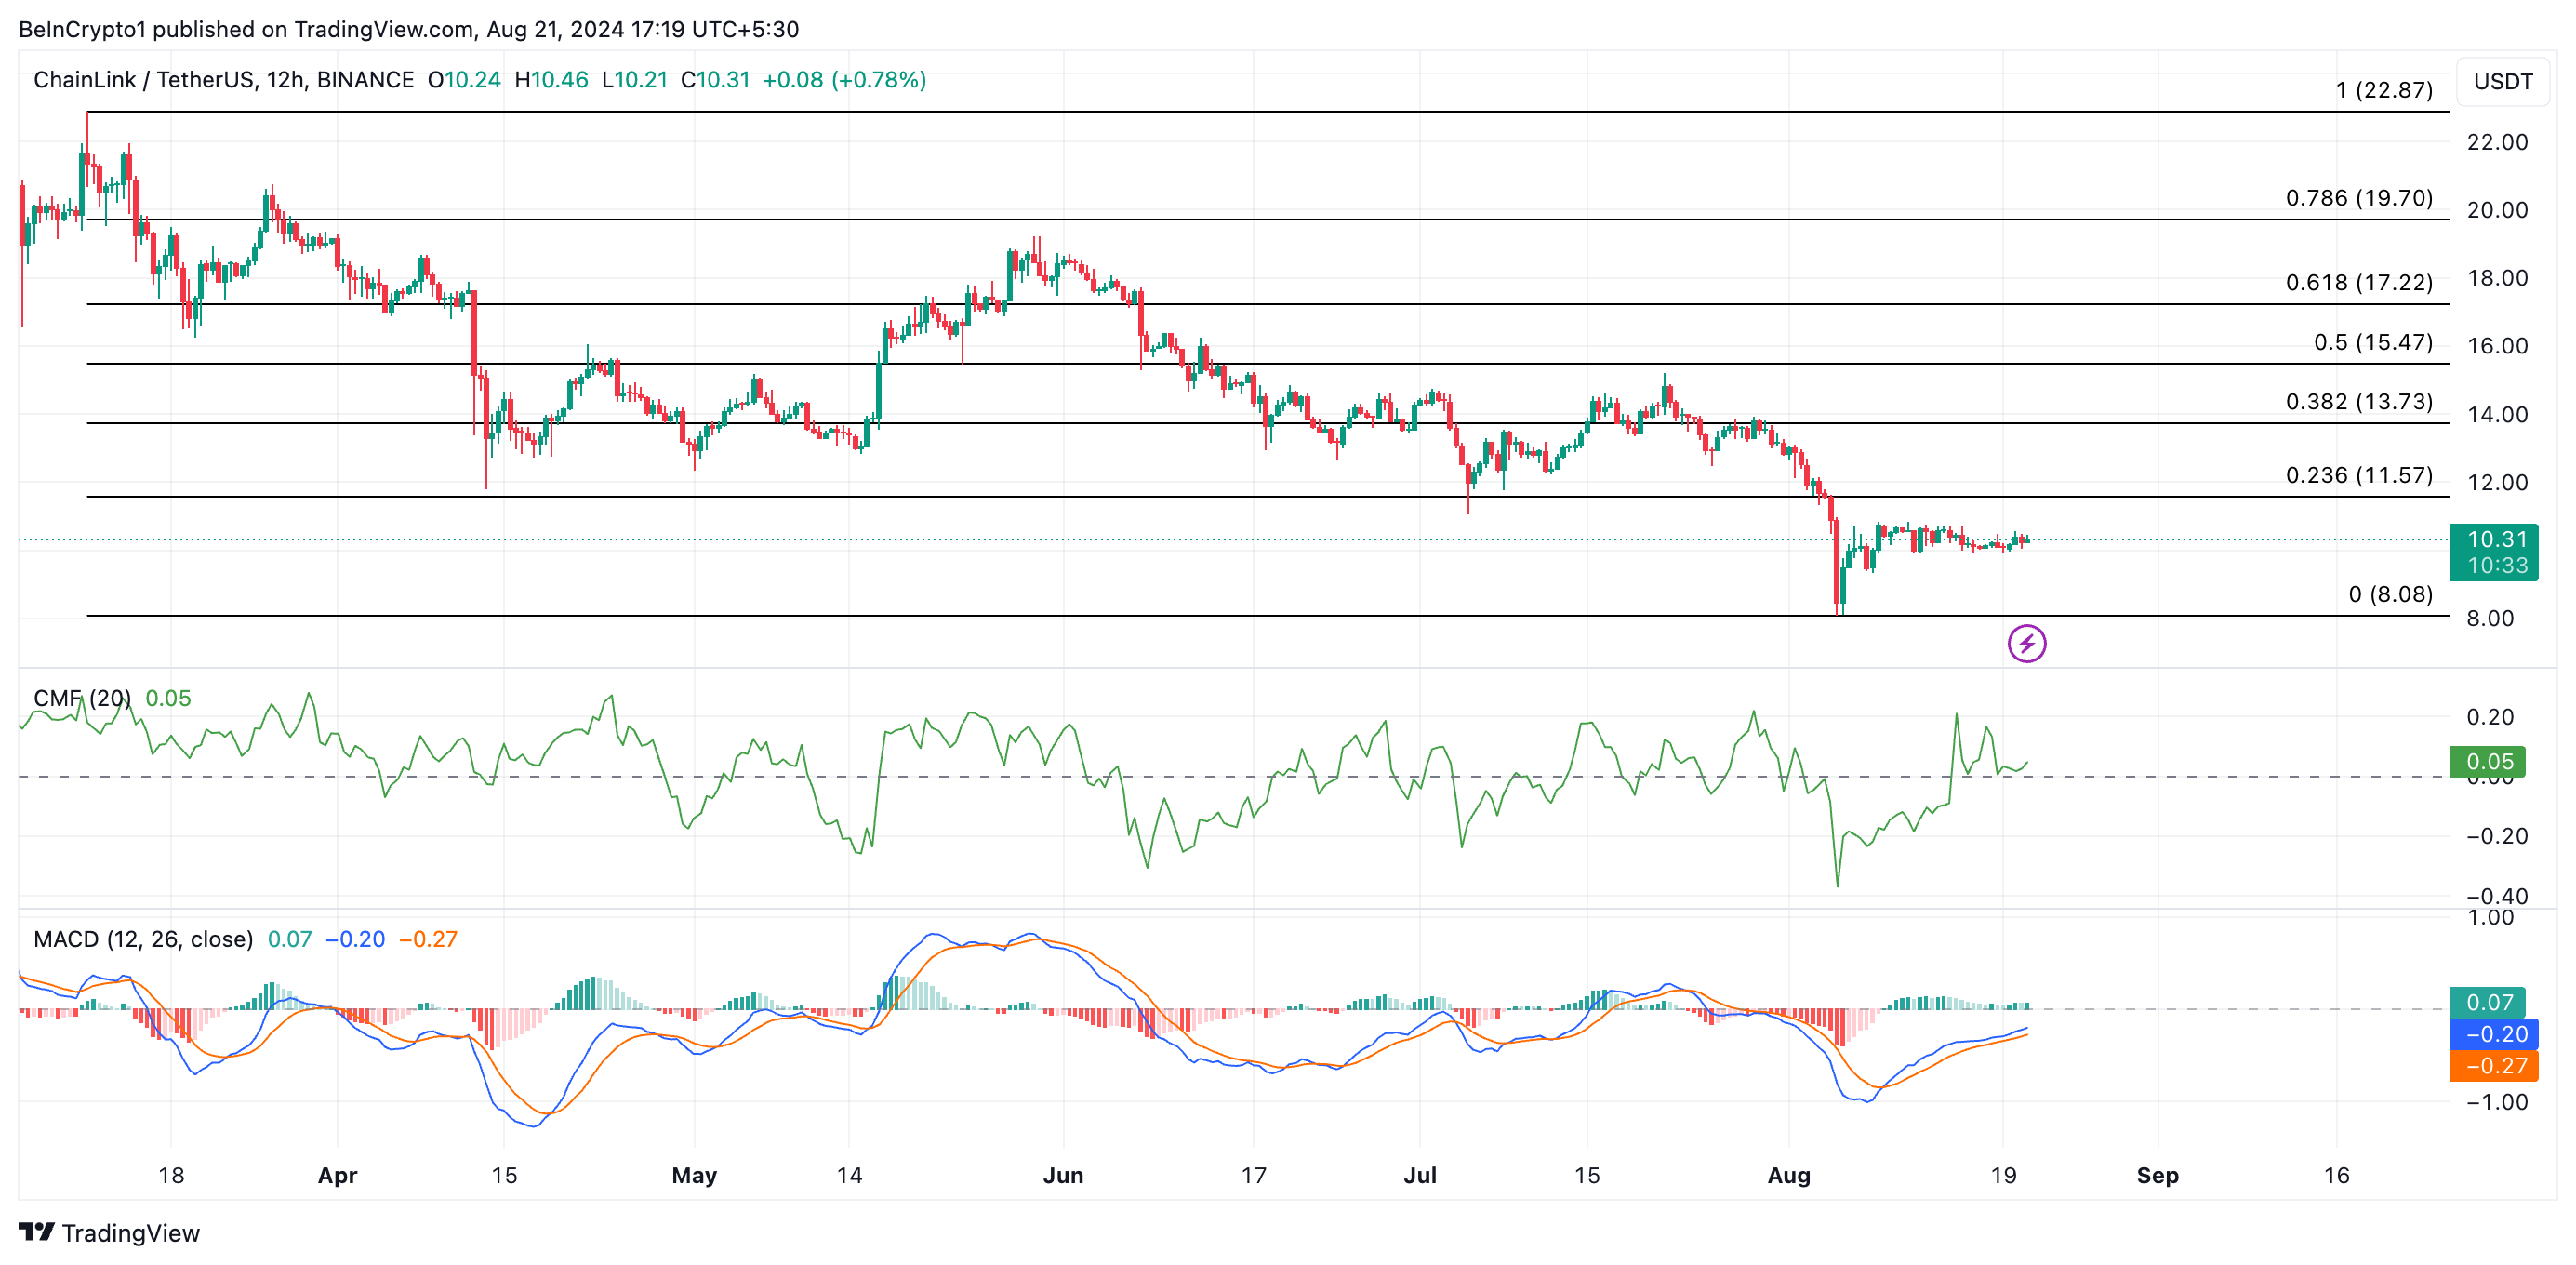Click the blue -0.20 MACD line tag
This screenshot has height=1265, width=2576.
(2493, 1033)
